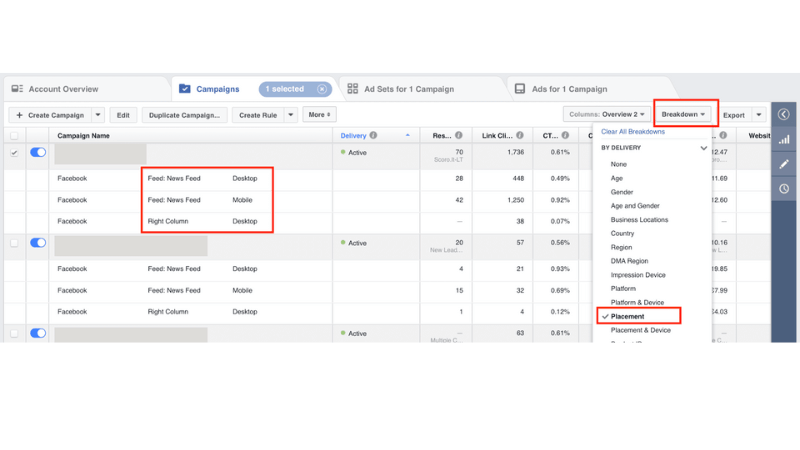Click the Create Rule button

(x=258, y=115)
